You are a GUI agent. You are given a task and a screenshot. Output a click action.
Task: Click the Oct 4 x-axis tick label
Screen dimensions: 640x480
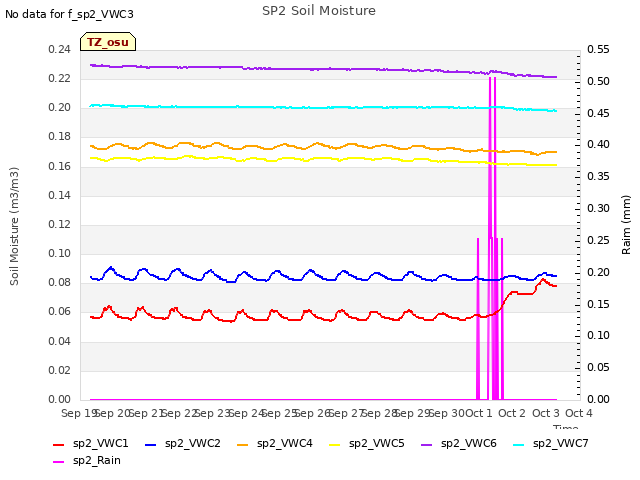[x=579, y=413]
